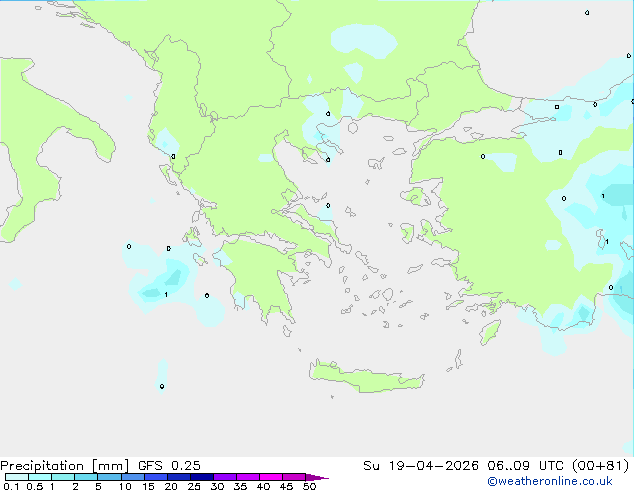This screenshot has height=490, width=634.
Task: Click the 0.5–1 mm legend swatch
Action: point(40,477)
